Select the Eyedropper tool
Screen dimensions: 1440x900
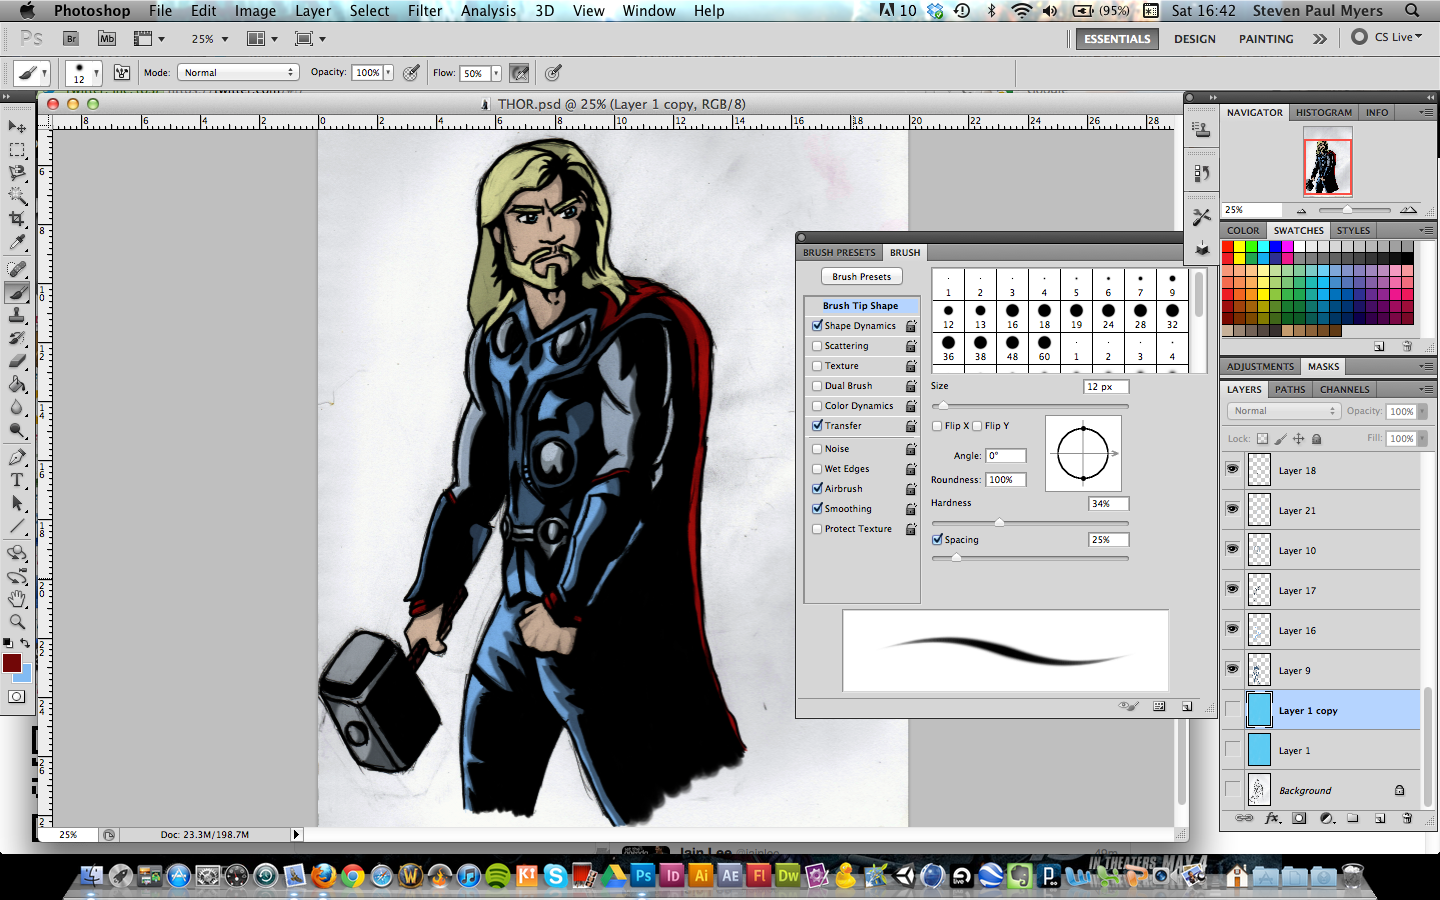17,243
